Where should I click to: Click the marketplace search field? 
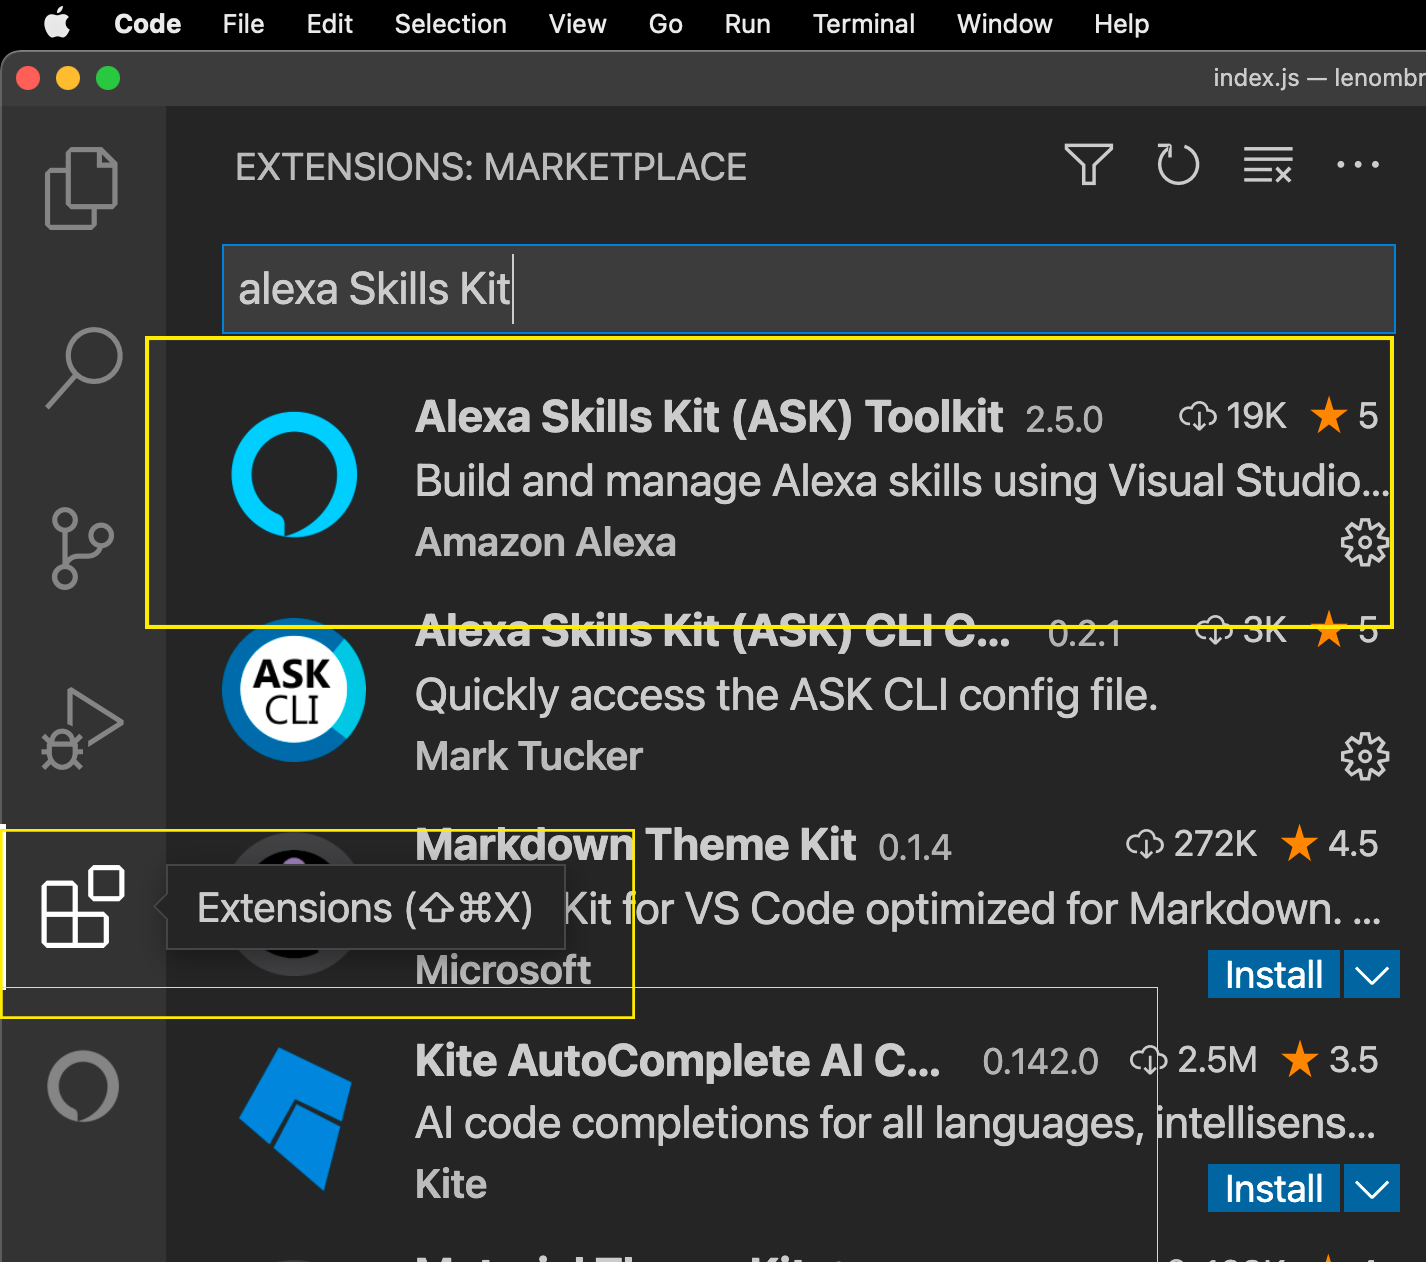[x=808, y=289]
